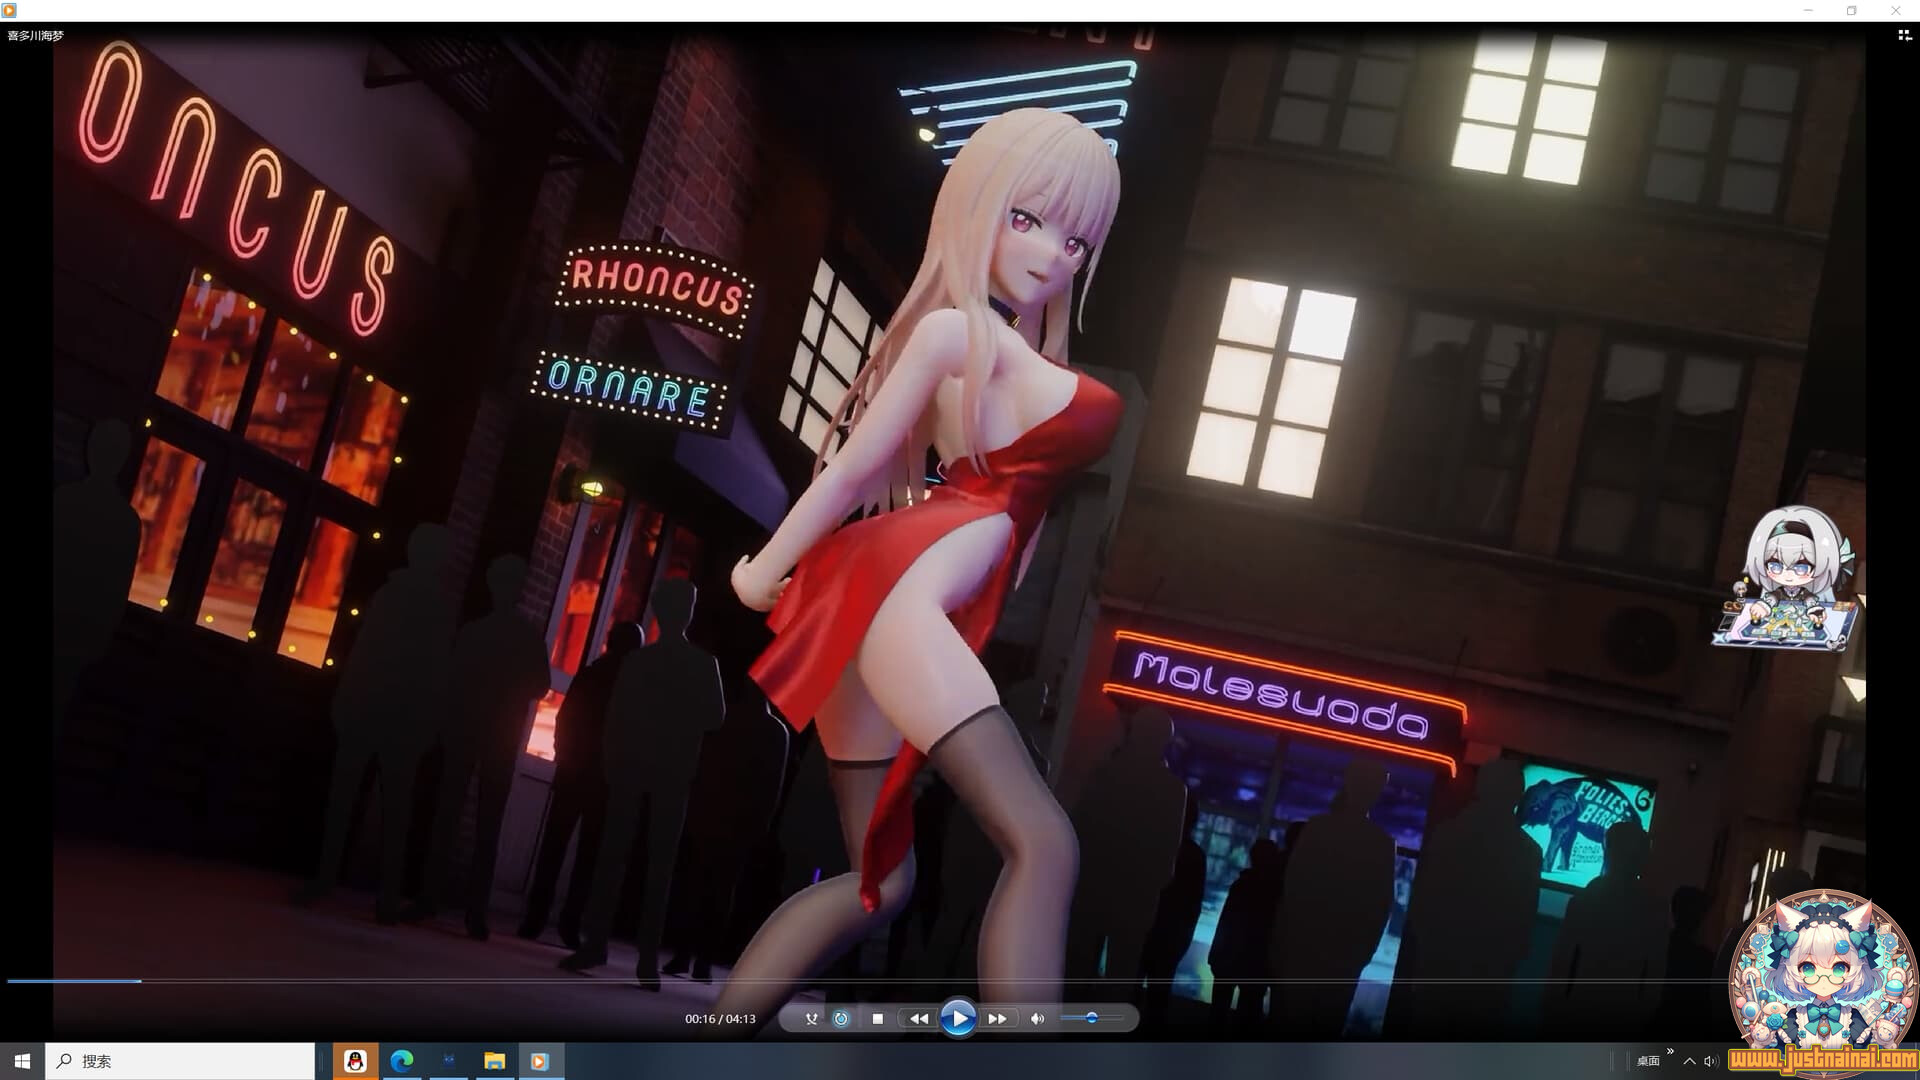The height and width of the screenshot is (1080, 1920).
Task: Toggle shuffle playback in the player
Action: point(811,1019)
